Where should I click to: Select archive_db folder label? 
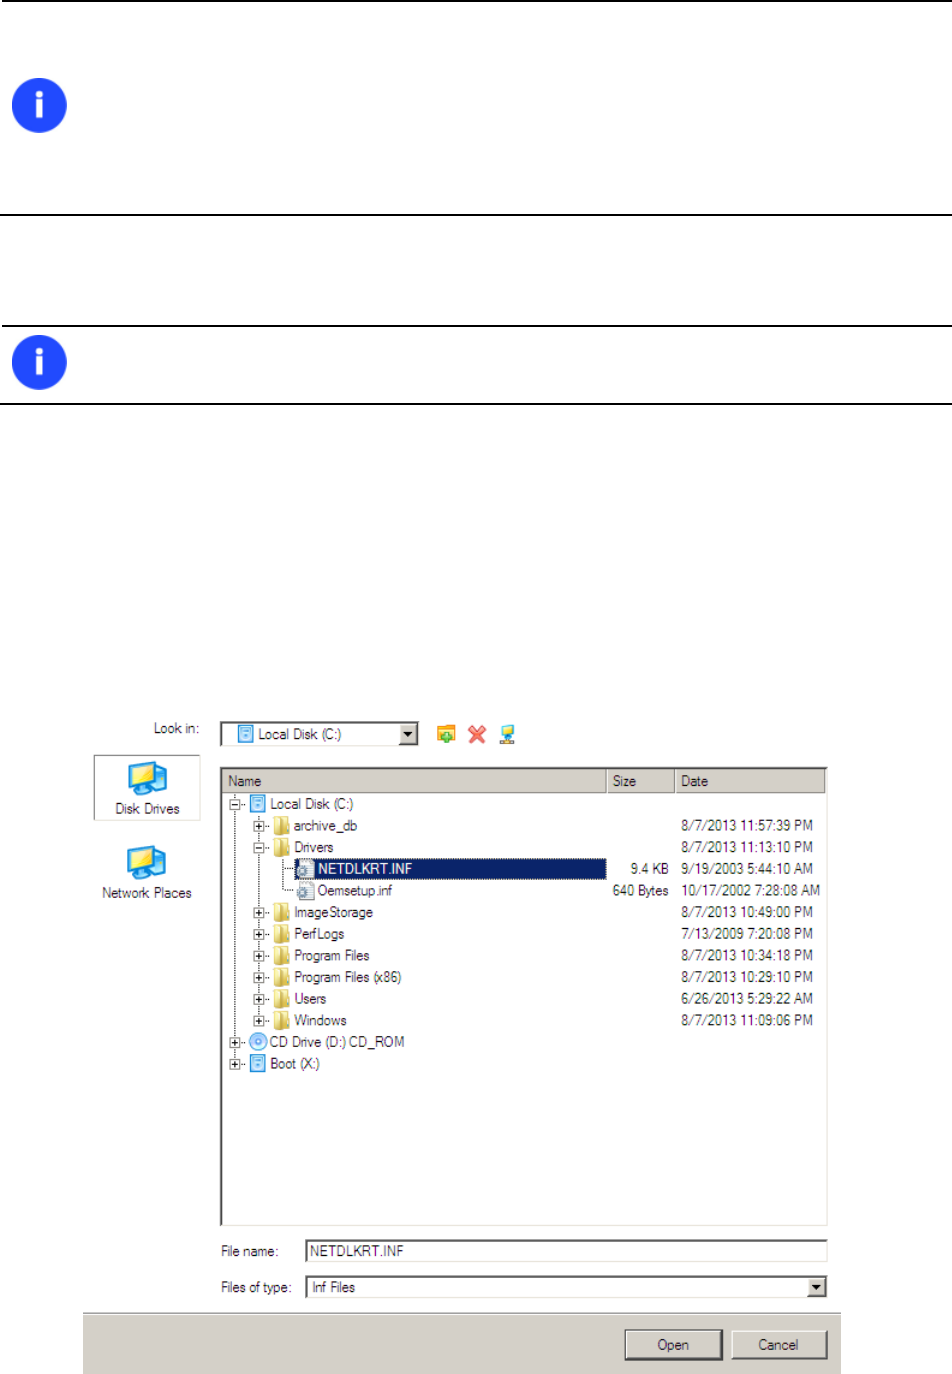coord(325,826)
